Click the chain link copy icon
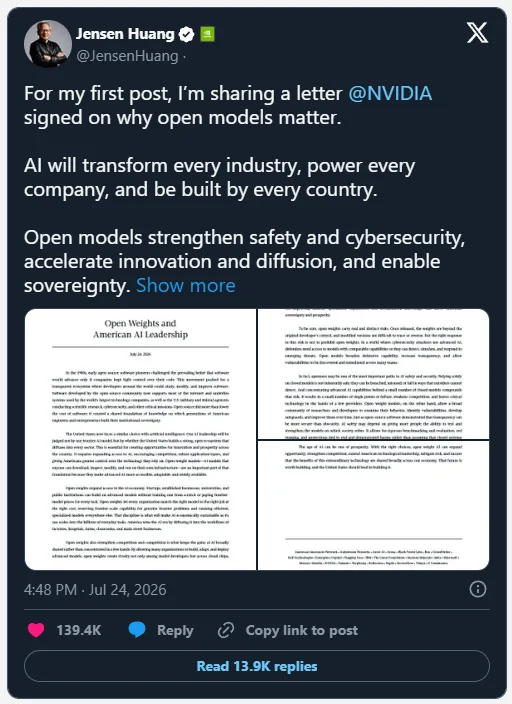 coord(226,630)
